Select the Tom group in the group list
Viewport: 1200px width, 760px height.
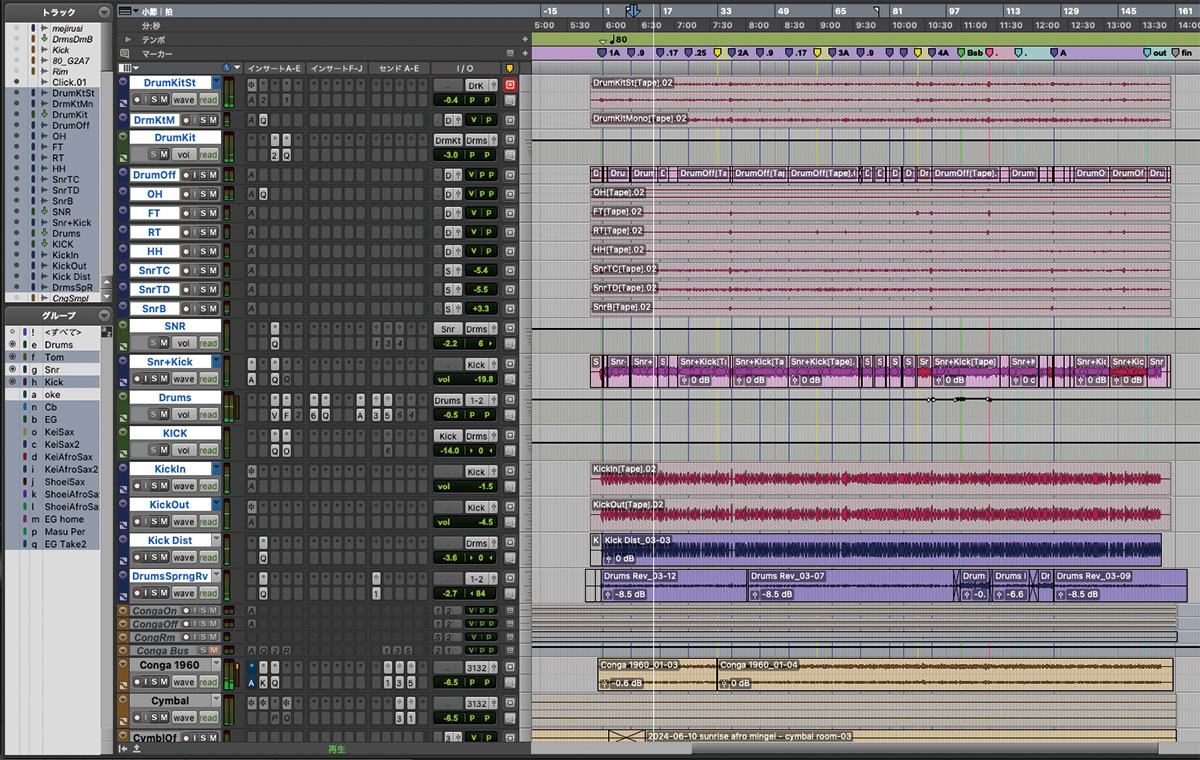[x=54, y=357]
